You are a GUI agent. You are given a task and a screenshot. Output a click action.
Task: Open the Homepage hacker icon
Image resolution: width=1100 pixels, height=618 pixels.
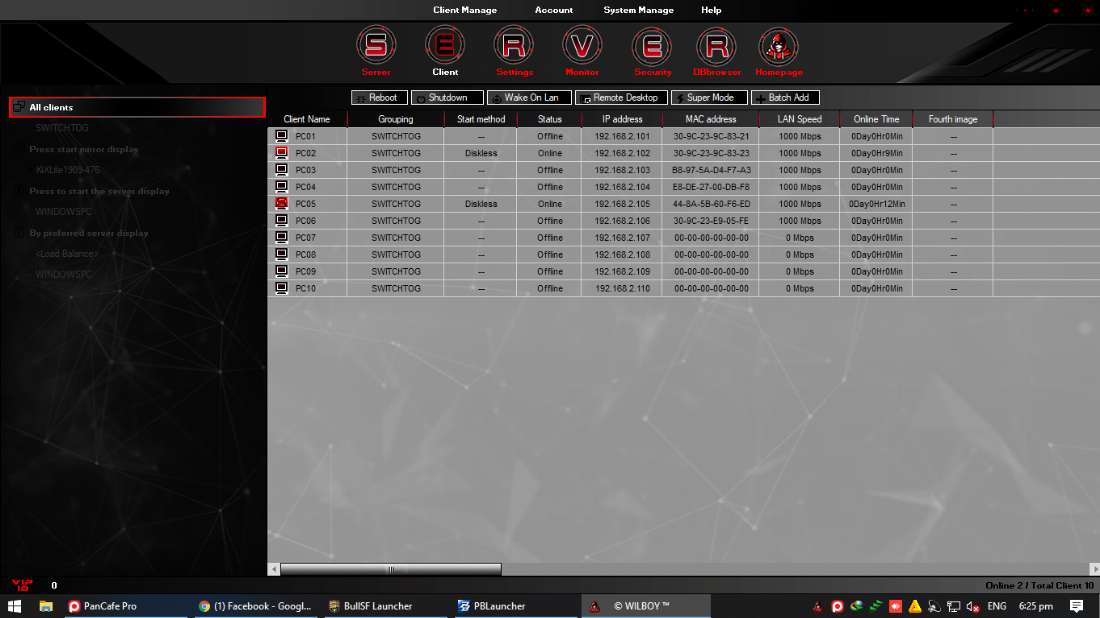pos(779,46)
